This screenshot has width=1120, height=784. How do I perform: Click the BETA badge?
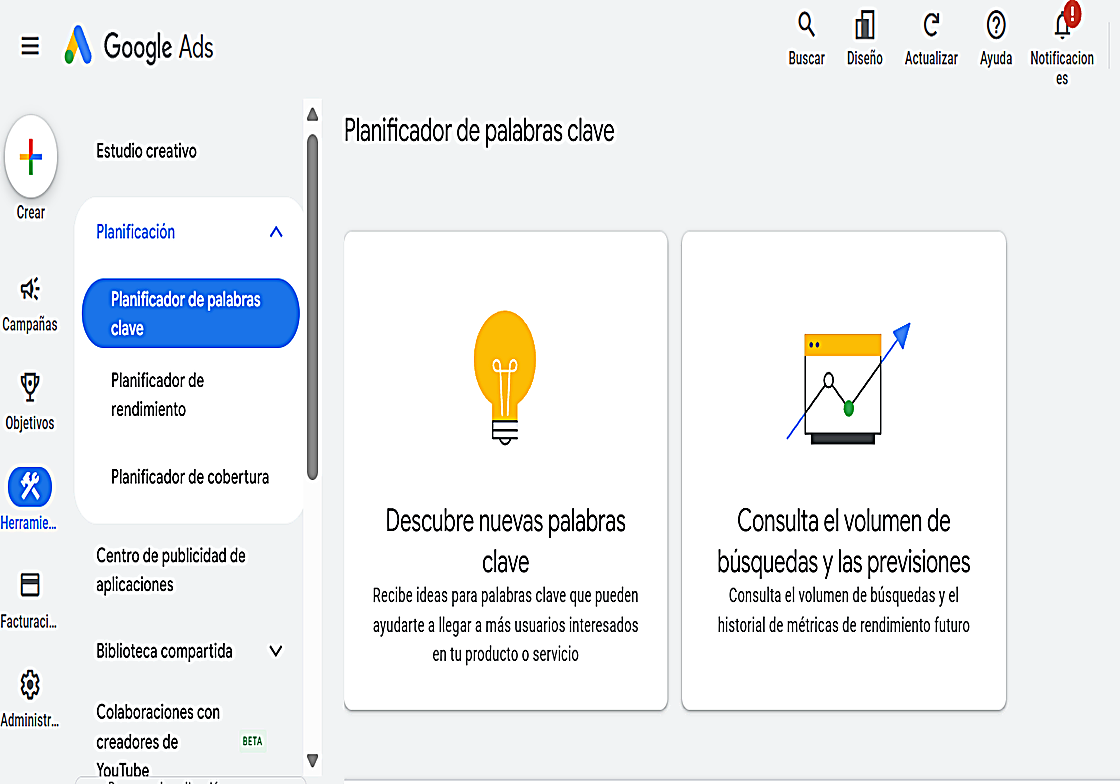252,741
